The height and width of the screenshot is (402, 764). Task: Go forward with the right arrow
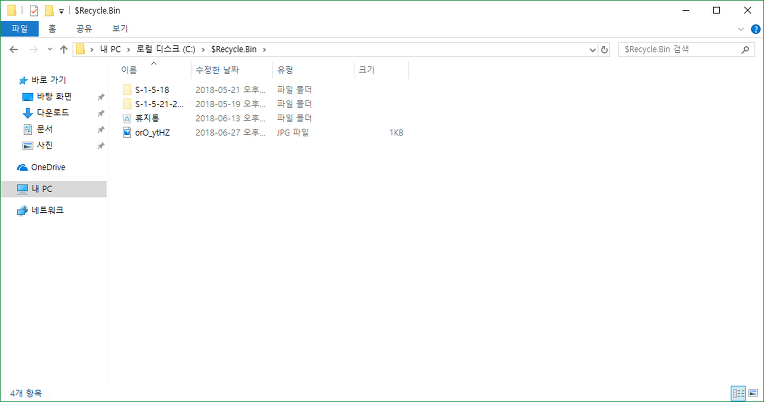point(34,49)
